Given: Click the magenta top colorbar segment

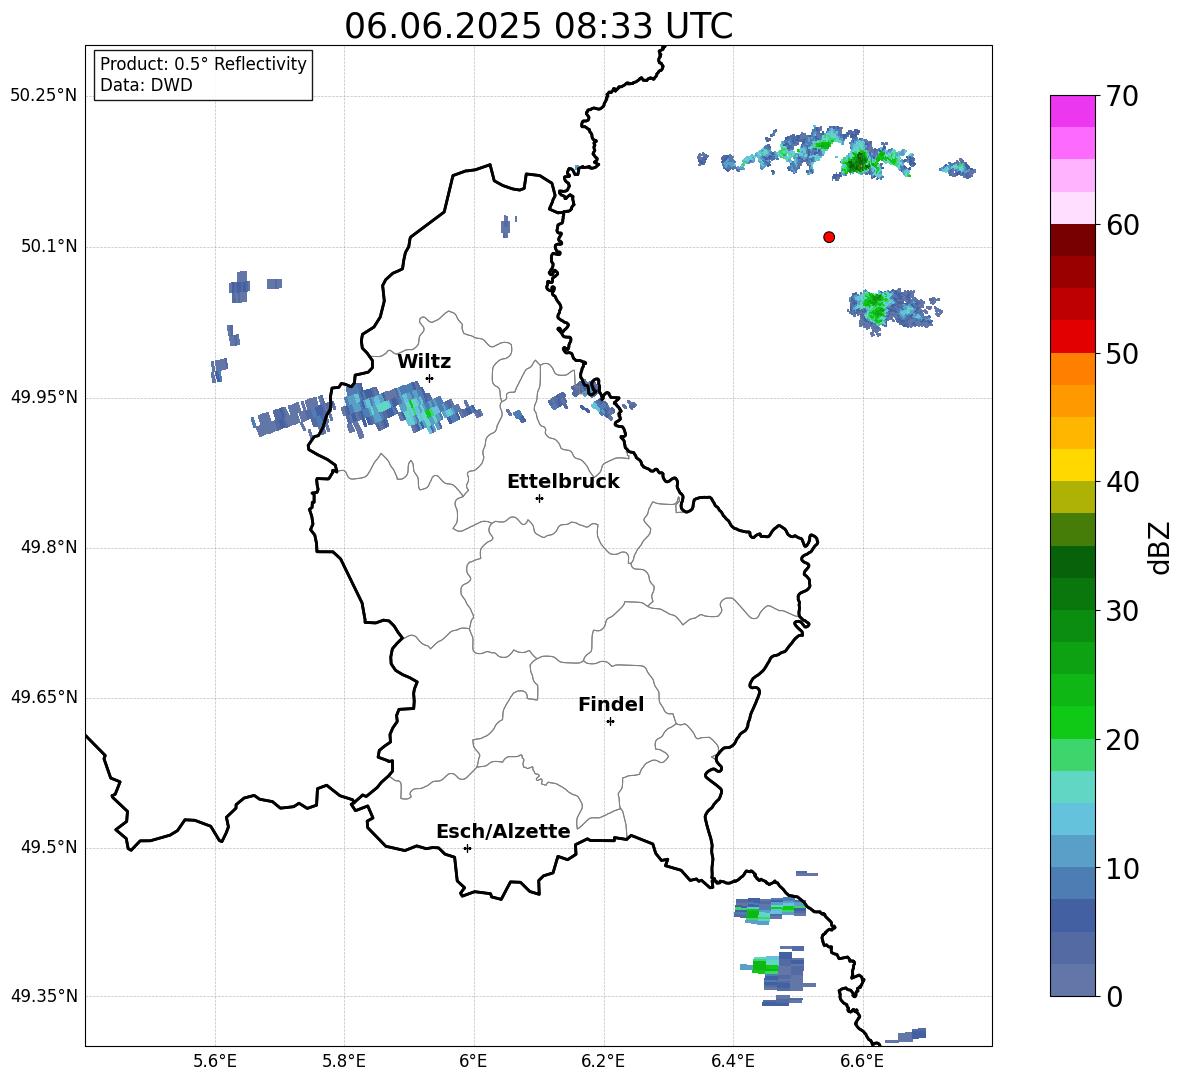Looking at the screenshot, I should pos(1072,112).
